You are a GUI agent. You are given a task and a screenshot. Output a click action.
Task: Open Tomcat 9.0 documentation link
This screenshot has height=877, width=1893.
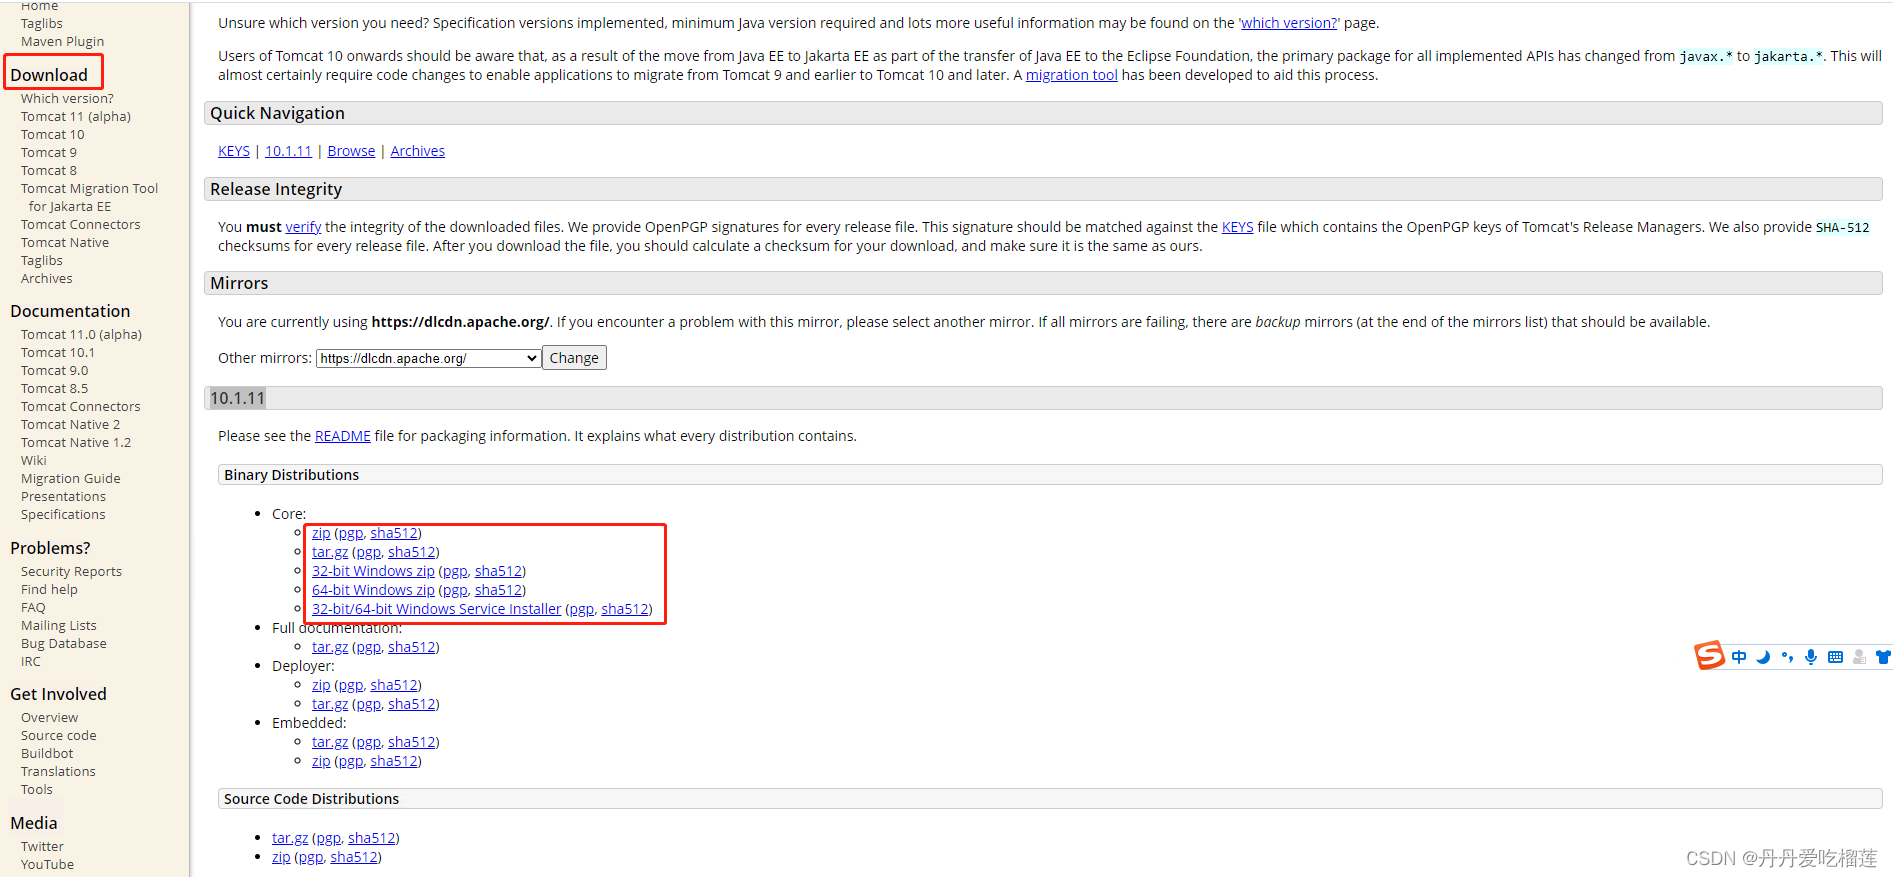point(55,371)
